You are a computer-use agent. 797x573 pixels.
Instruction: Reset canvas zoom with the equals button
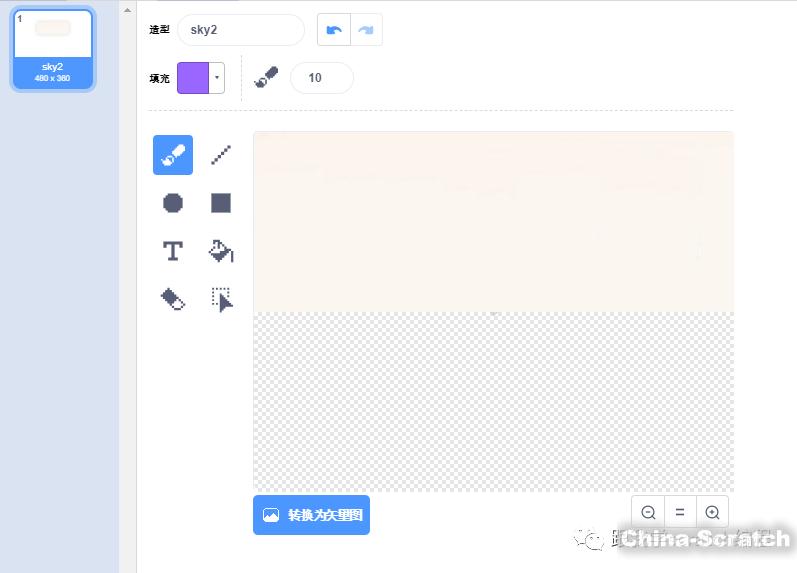tap(680, 512)
